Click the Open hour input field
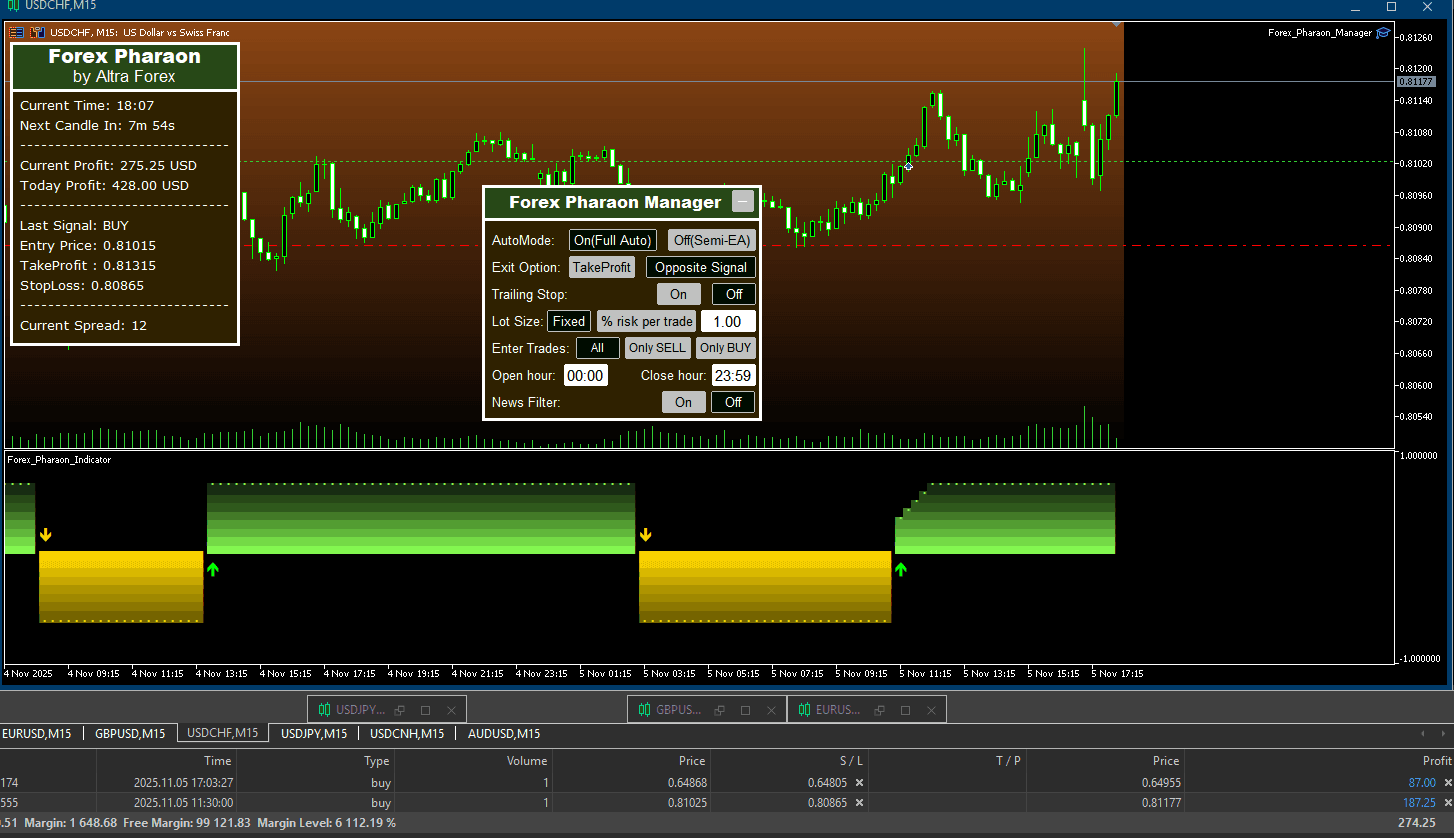Viewport: 1454px width, 838px height. click(x=585, y=375)
